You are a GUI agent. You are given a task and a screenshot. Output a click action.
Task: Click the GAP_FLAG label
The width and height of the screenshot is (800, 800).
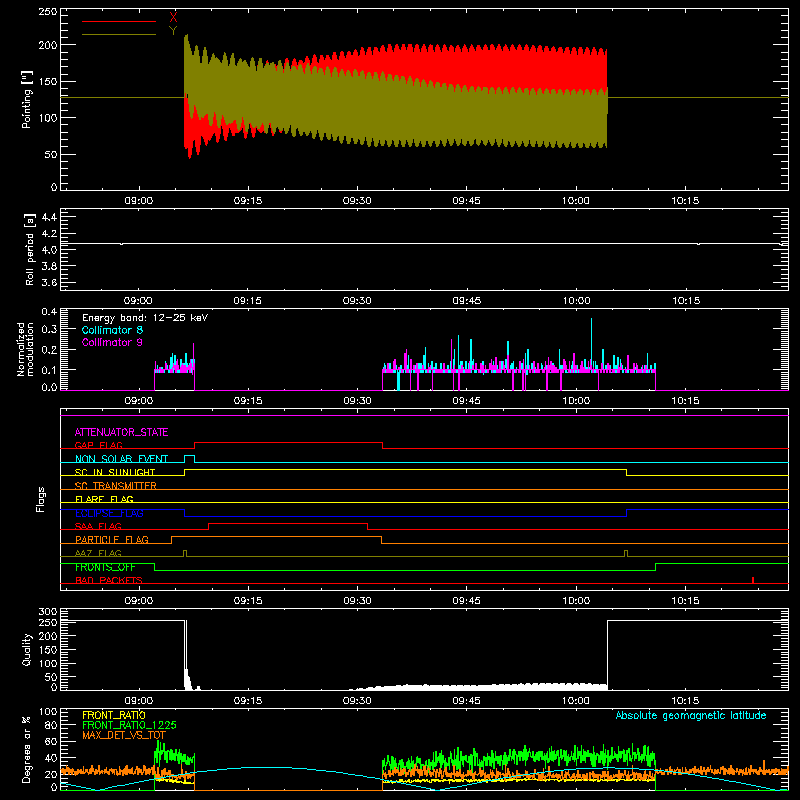click(98, 445)
